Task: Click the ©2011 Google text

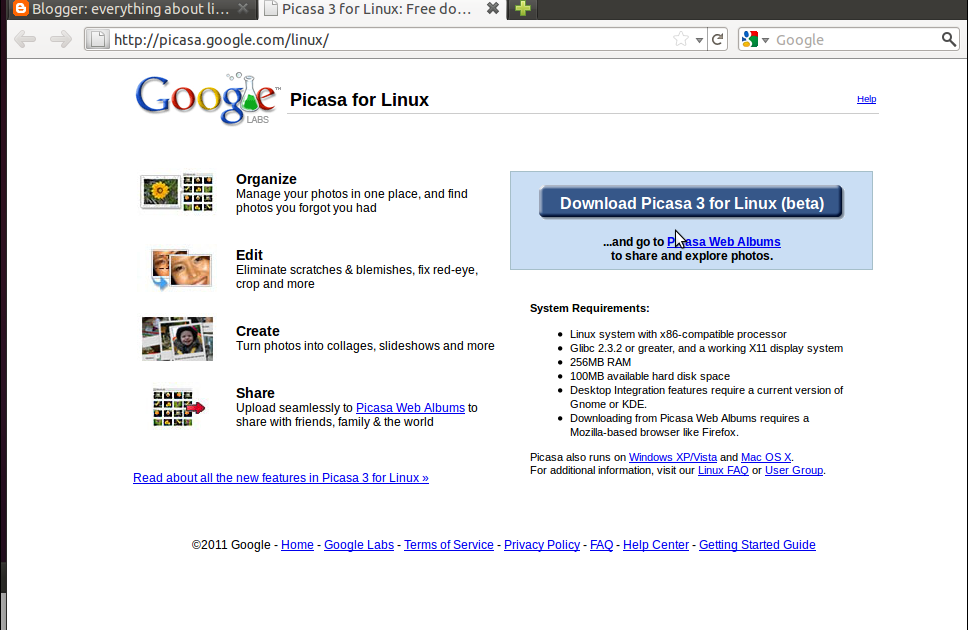Action: point(231,545)
